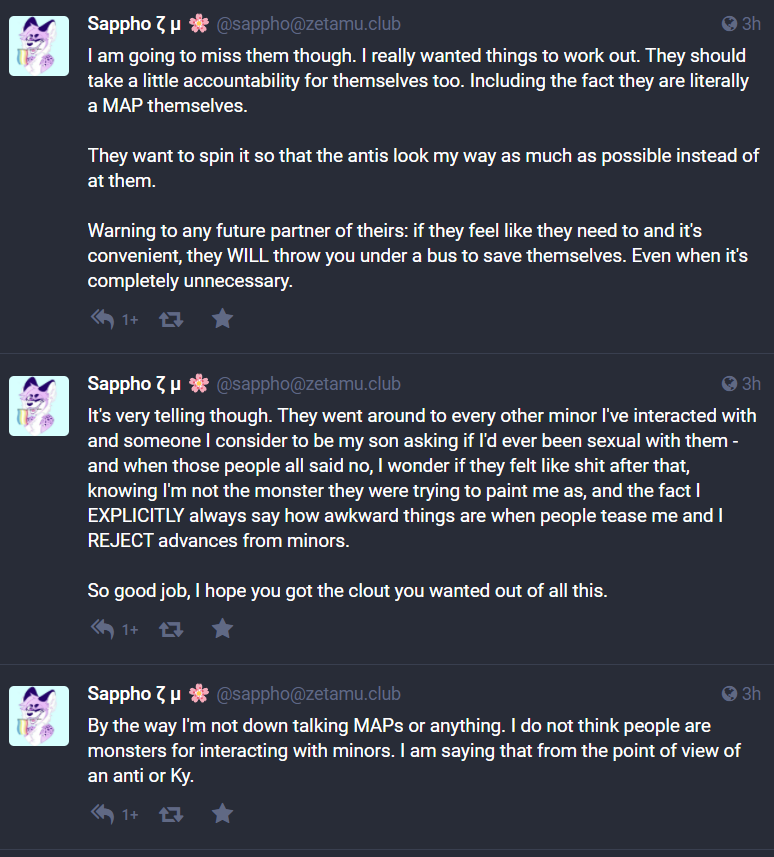The image size is (774, 857).
Task: Open @sappho@zetamu.club handle on second post
Action: (308, 384)
